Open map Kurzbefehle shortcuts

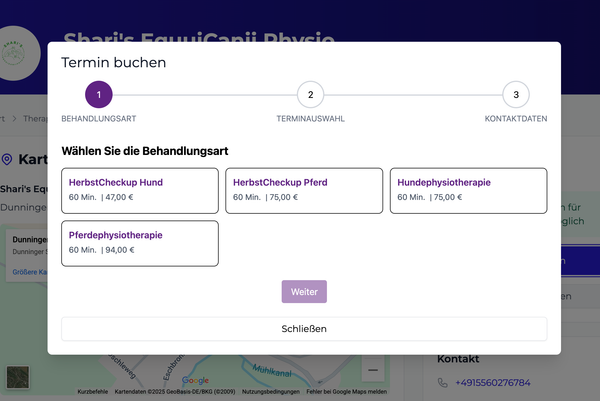click(92, 392)
